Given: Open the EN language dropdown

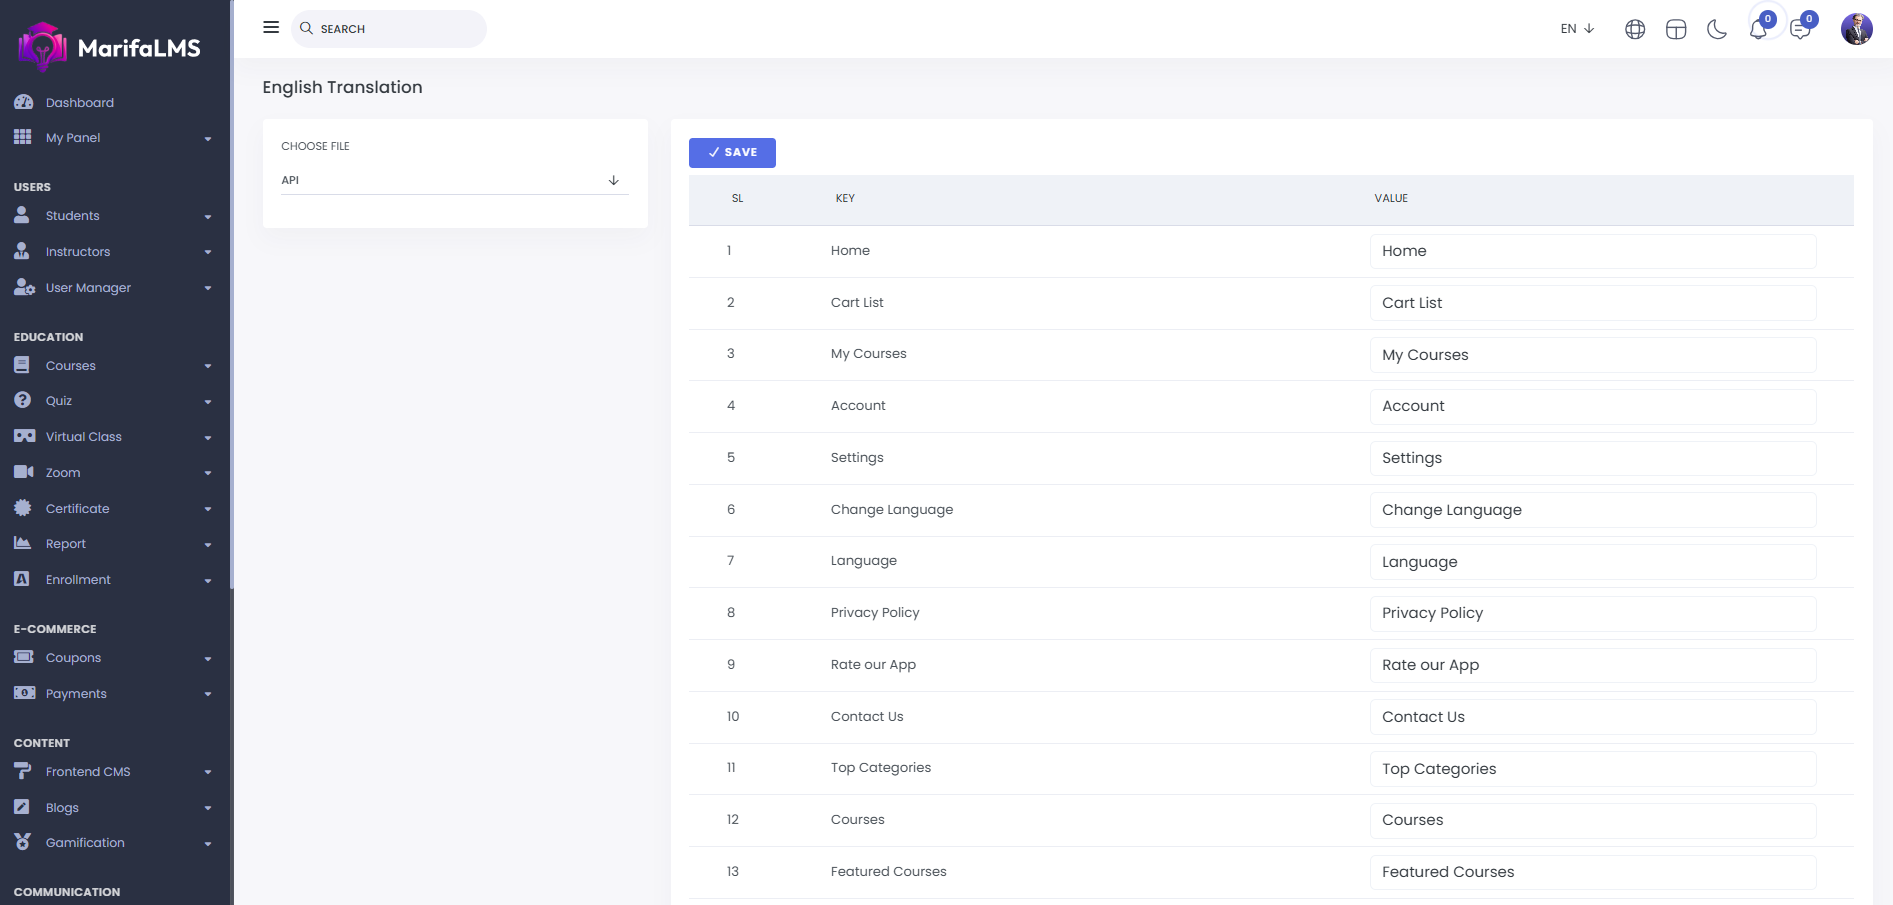Looking at the screenshot, I should pyautogui.click(x=1577, y=29).
